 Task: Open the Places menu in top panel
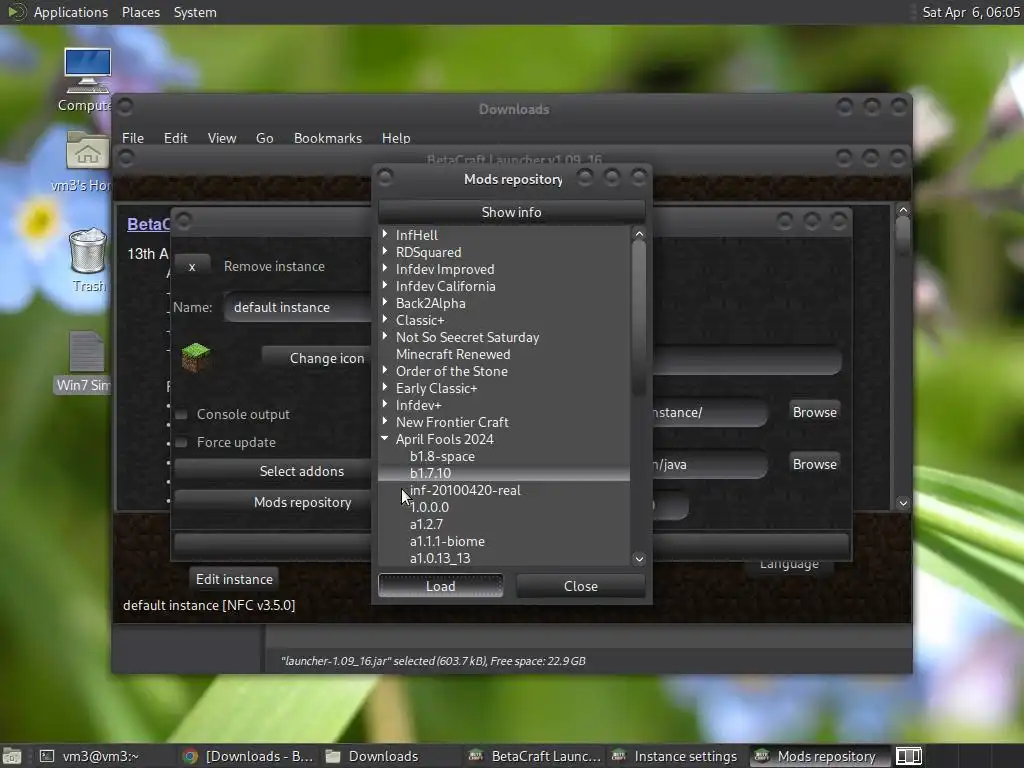click(140, 12)
